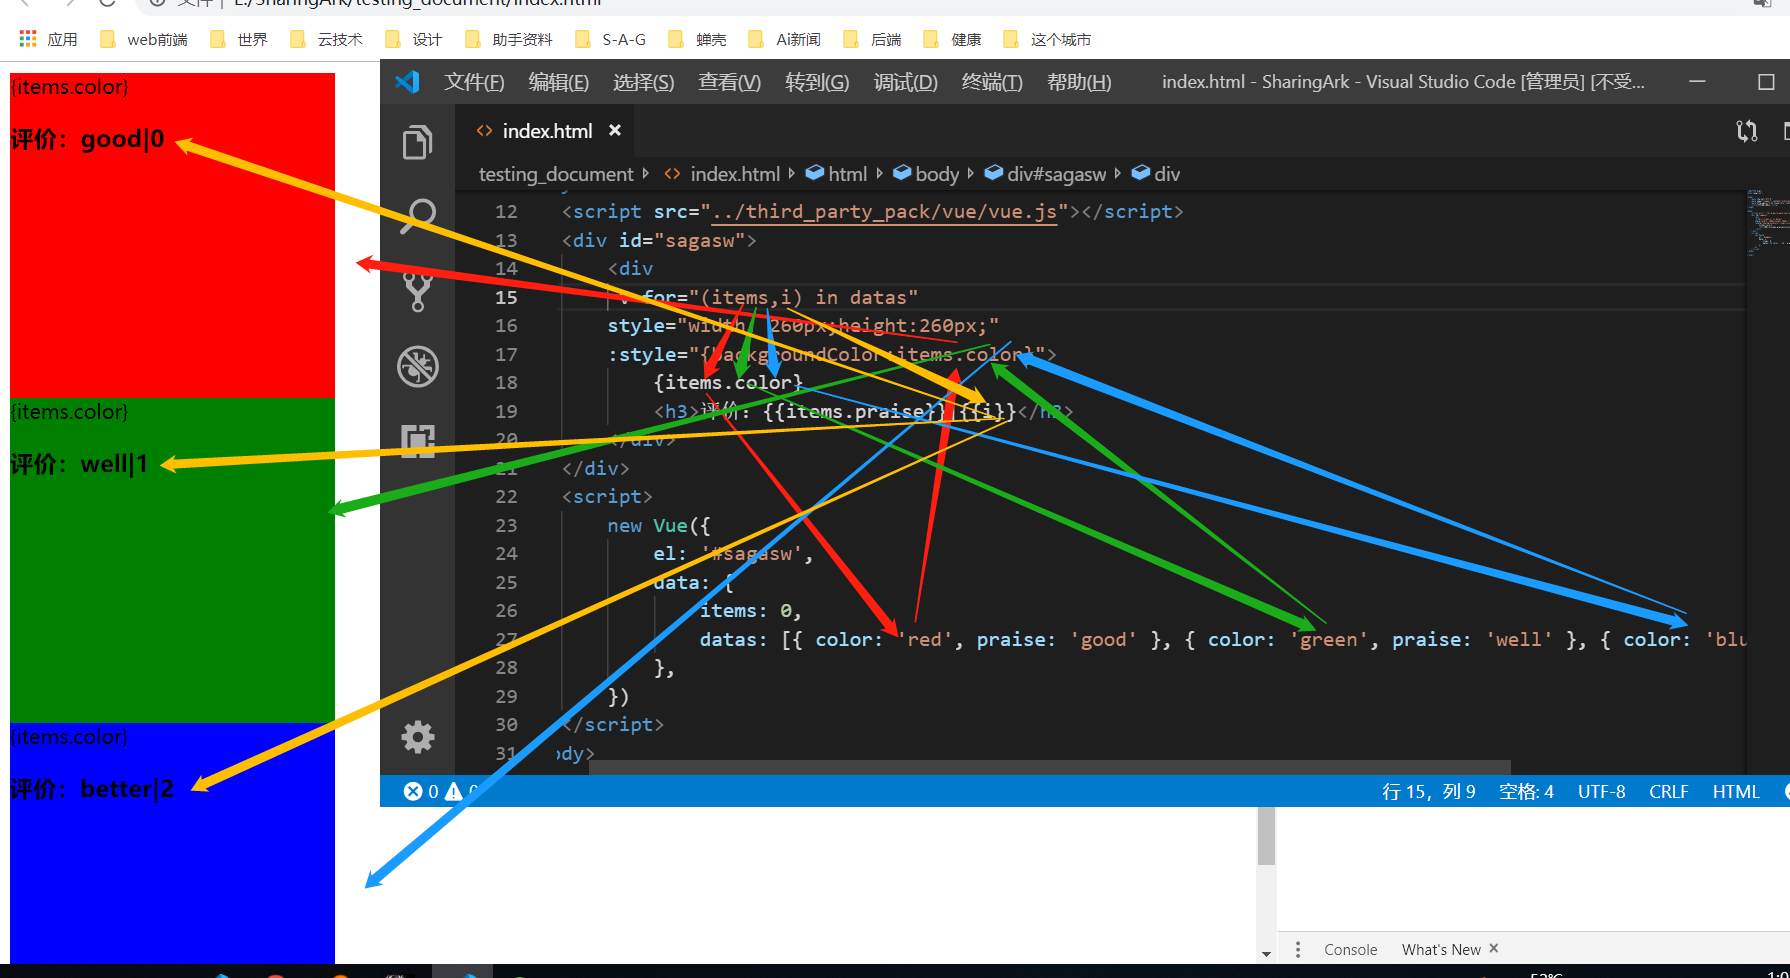Close the index.html editor tab
Screen dimensions: 1790x978
point(615,131)
